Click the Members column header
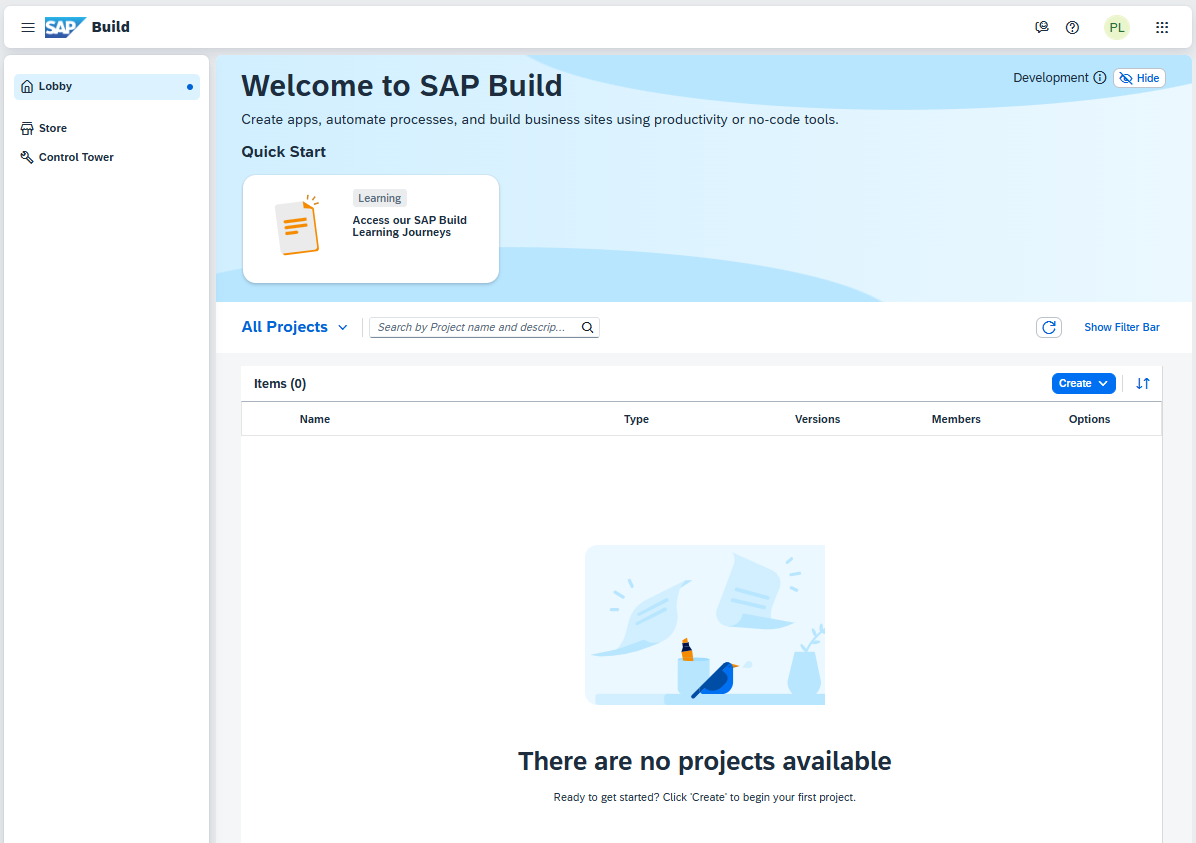 (956, 420)
